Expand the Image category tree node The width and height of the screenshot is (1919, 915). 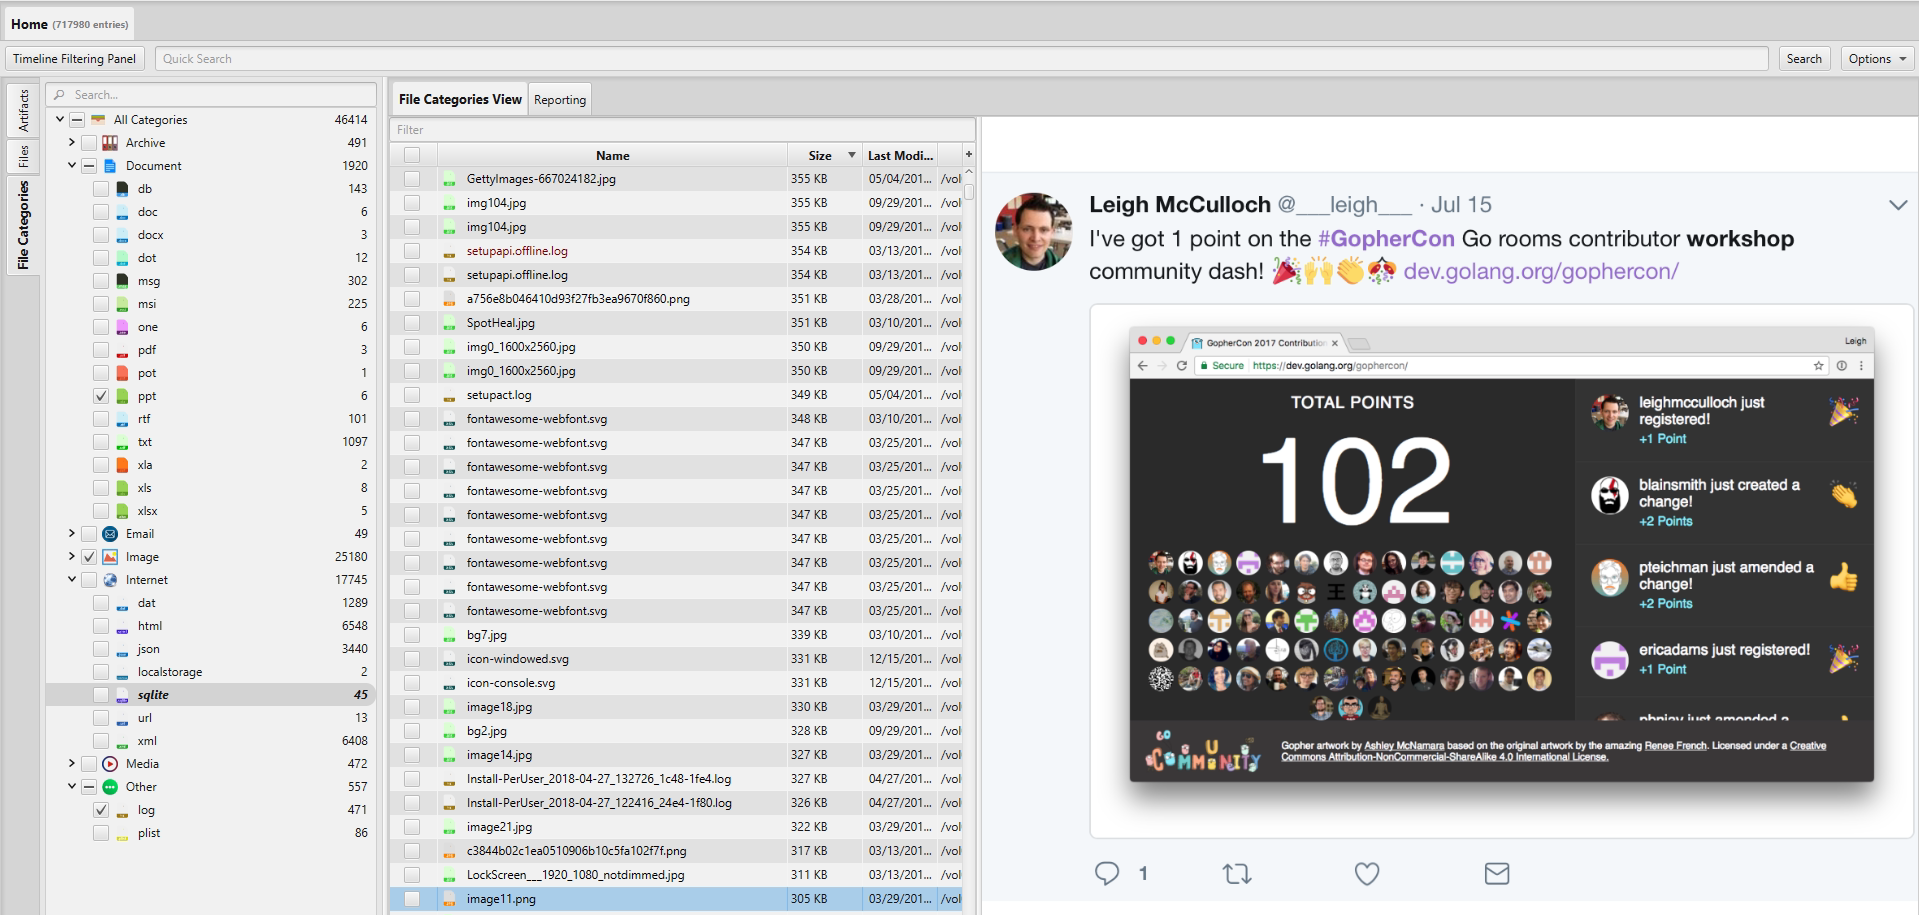coord(71,557)
